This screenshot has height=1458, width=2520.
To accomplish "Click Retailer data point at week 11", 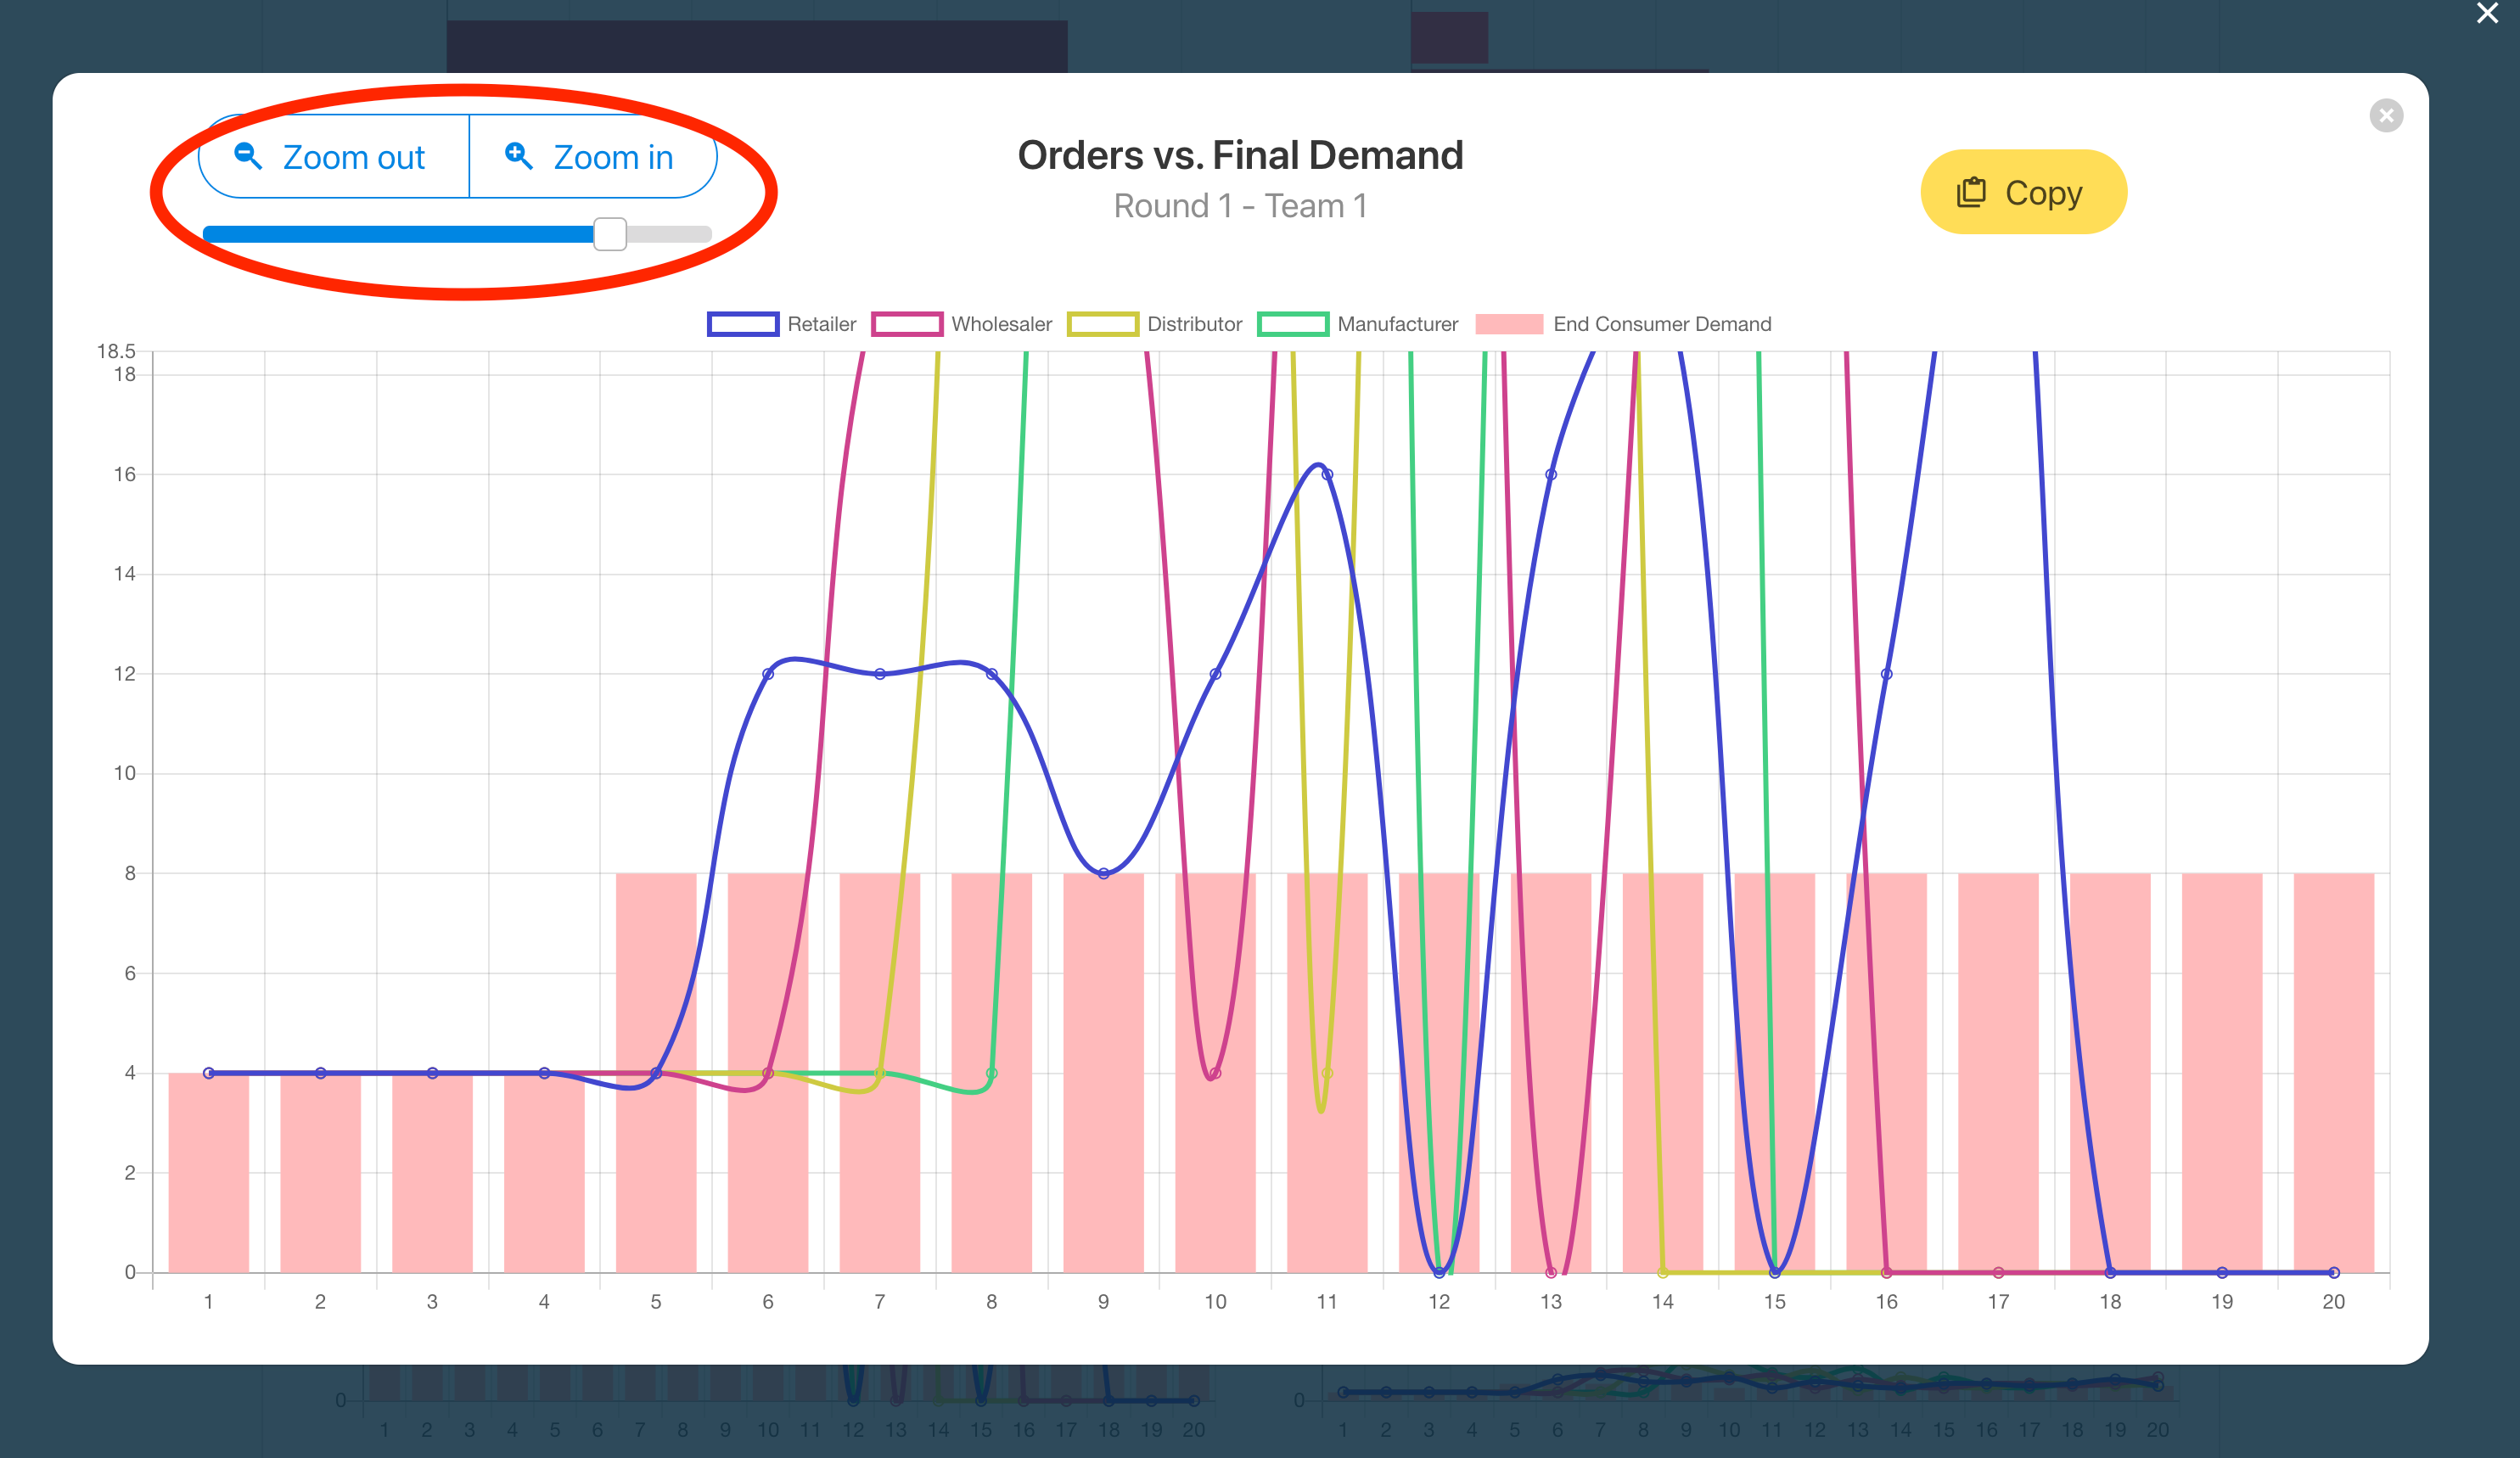I will [x=1327, y=474].
